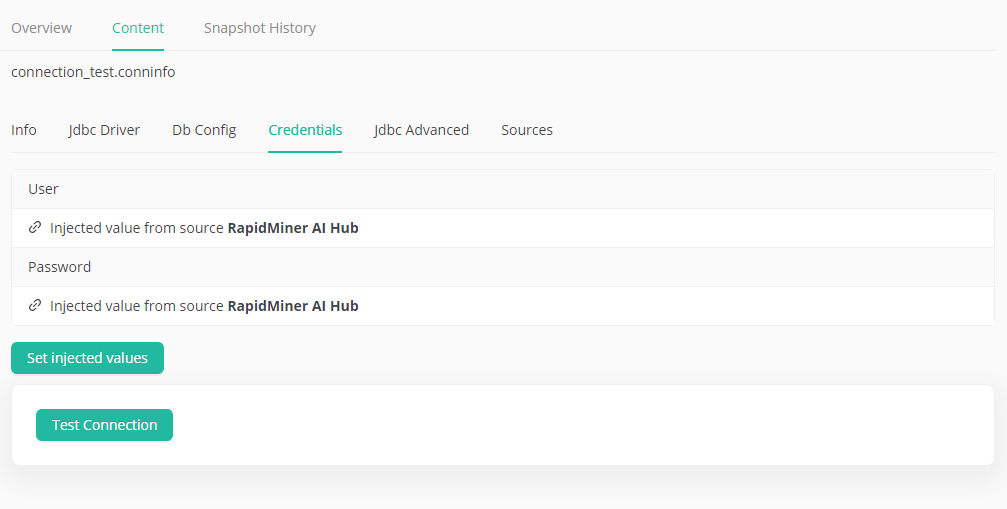Click the Password field header
The image size is (1007, 509).
[59, 267]
